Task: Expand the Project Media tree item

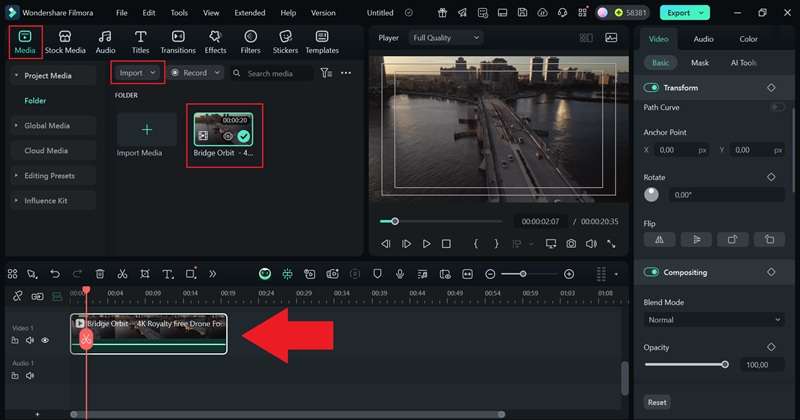Action: [16, 76]
